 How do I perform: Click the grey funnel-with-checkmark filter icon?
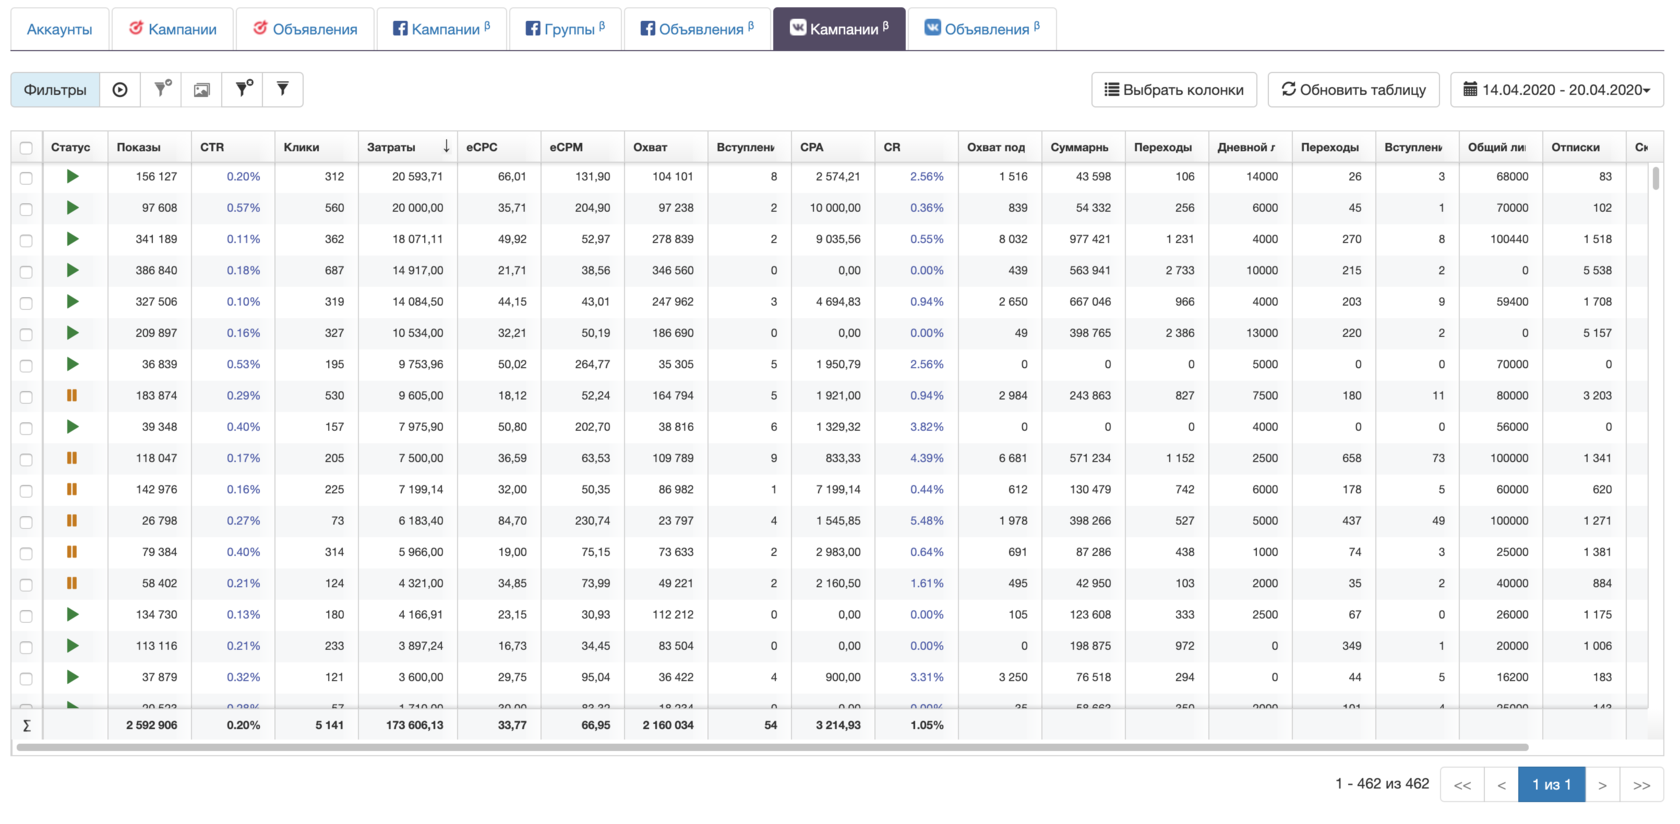click(x=162, y=90)
